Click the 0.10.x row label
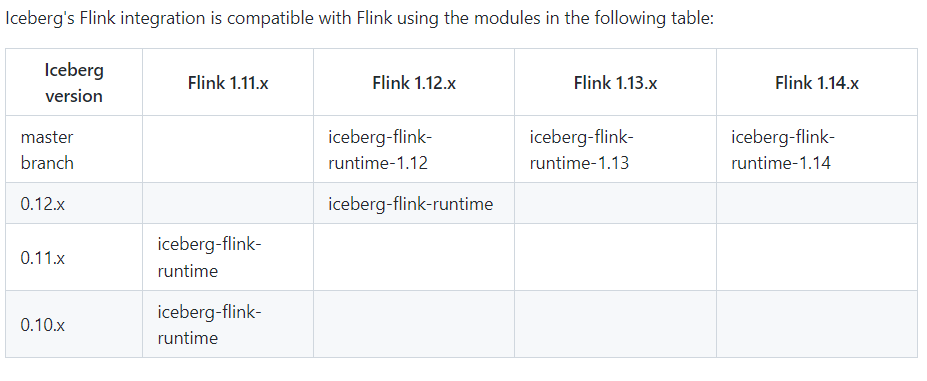This screenshot has width=927, height=381. point(43,325)
